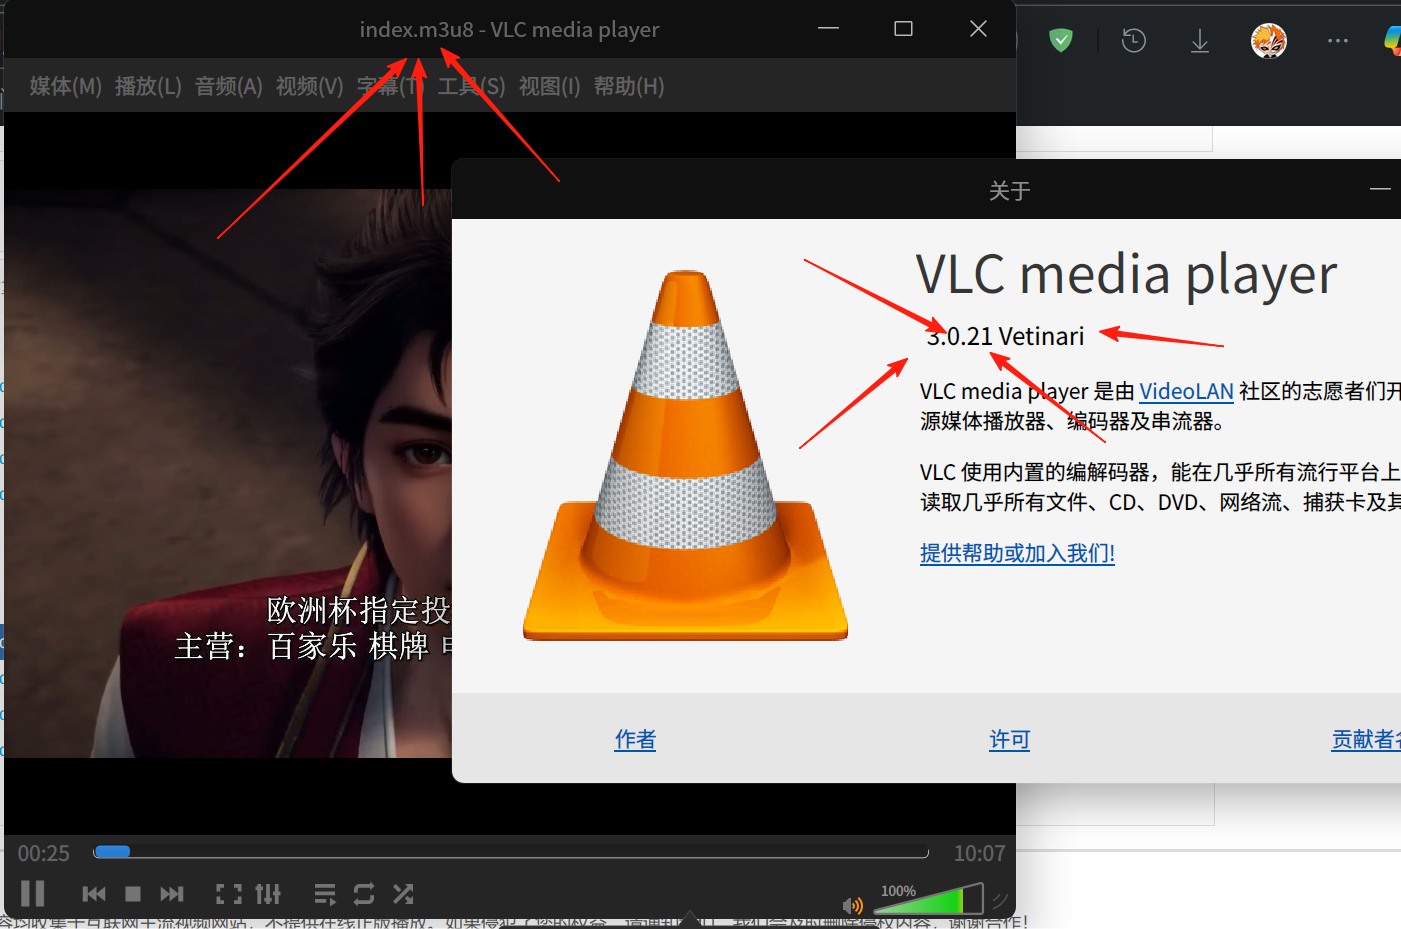Click the elapsed time 00:25
1401x929 pixels.
click(x=44, y=853)
